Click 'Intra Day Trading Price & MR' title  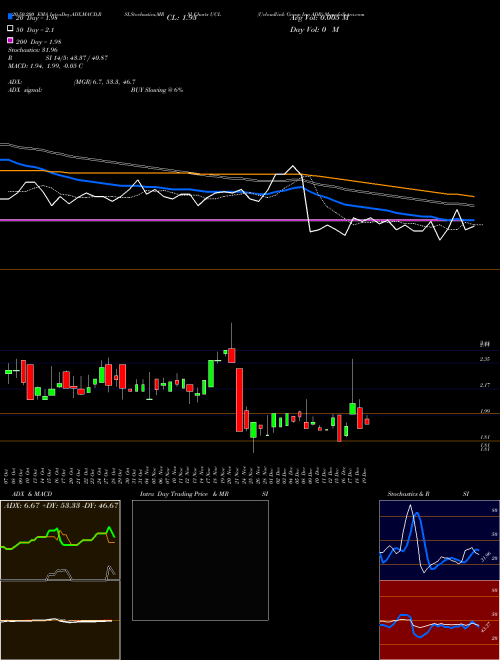tap(184, 494)
